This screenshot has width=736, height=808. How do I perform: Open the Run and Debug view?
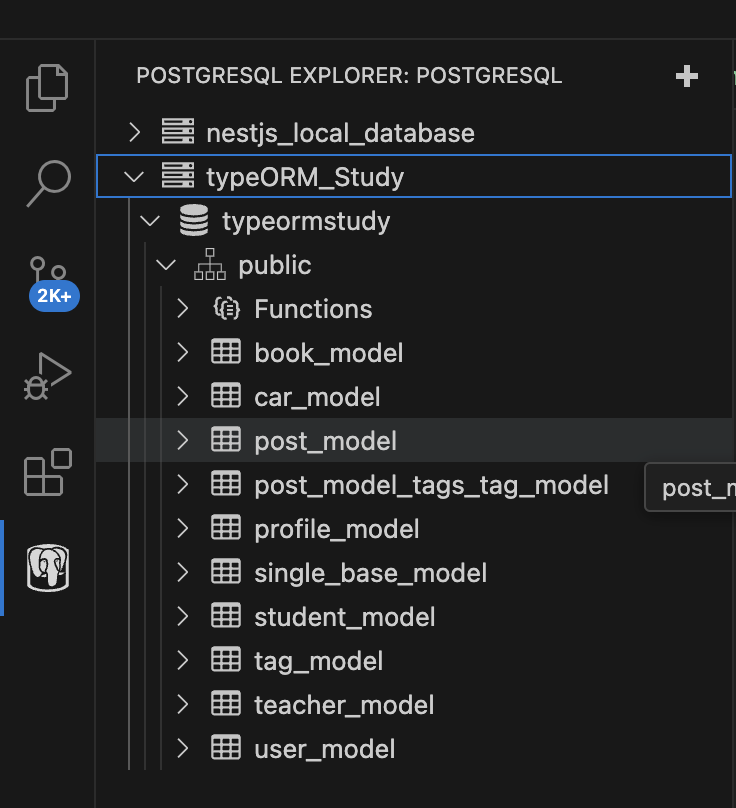pos(47,377)
